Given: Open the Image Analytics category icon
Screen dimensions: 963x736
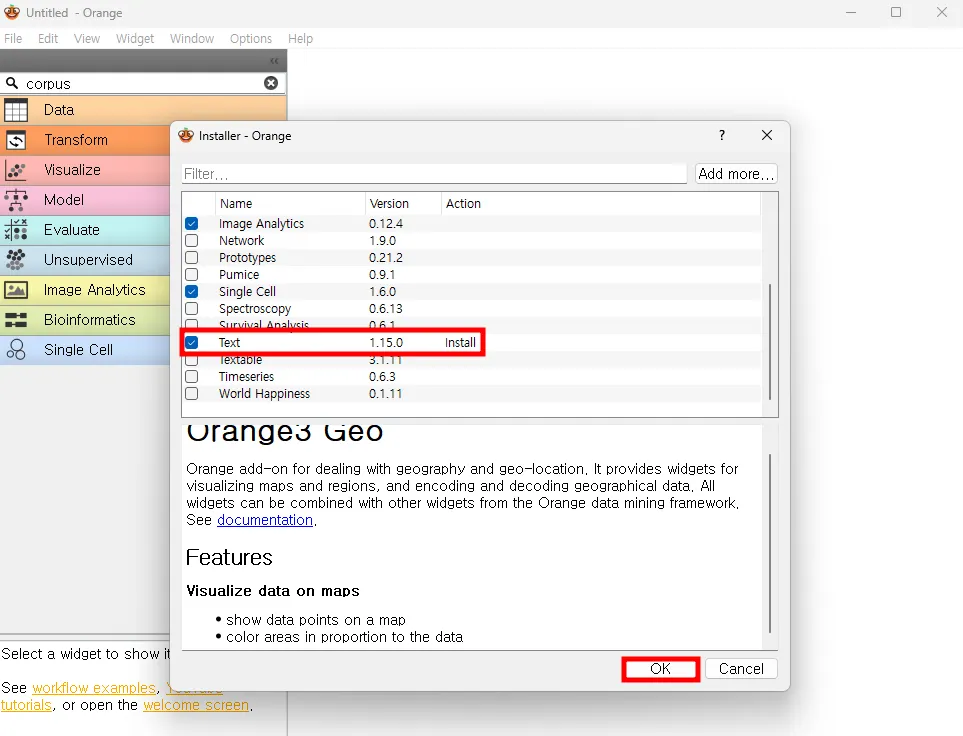Looking at the screenshot, I should pos(16,290).
